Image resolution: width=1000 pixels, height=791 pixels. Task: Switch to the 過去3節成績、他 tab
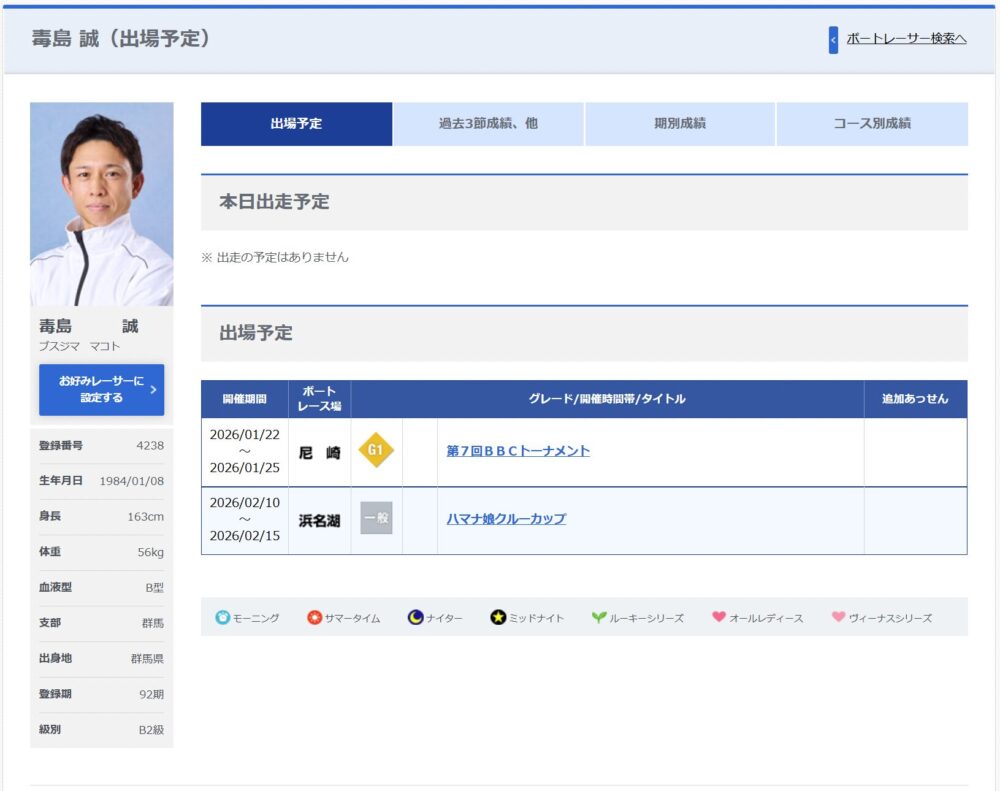(488, 124)
